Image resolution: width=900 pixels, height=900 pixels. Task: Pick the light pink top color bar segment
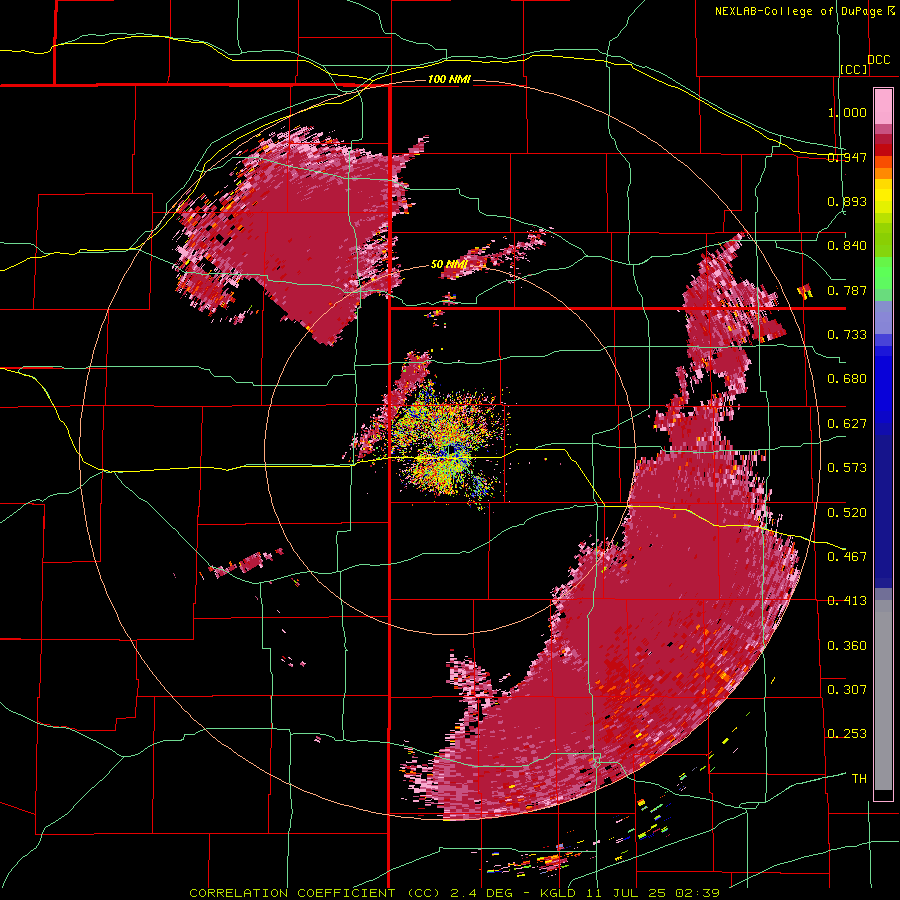coord(883,106)
